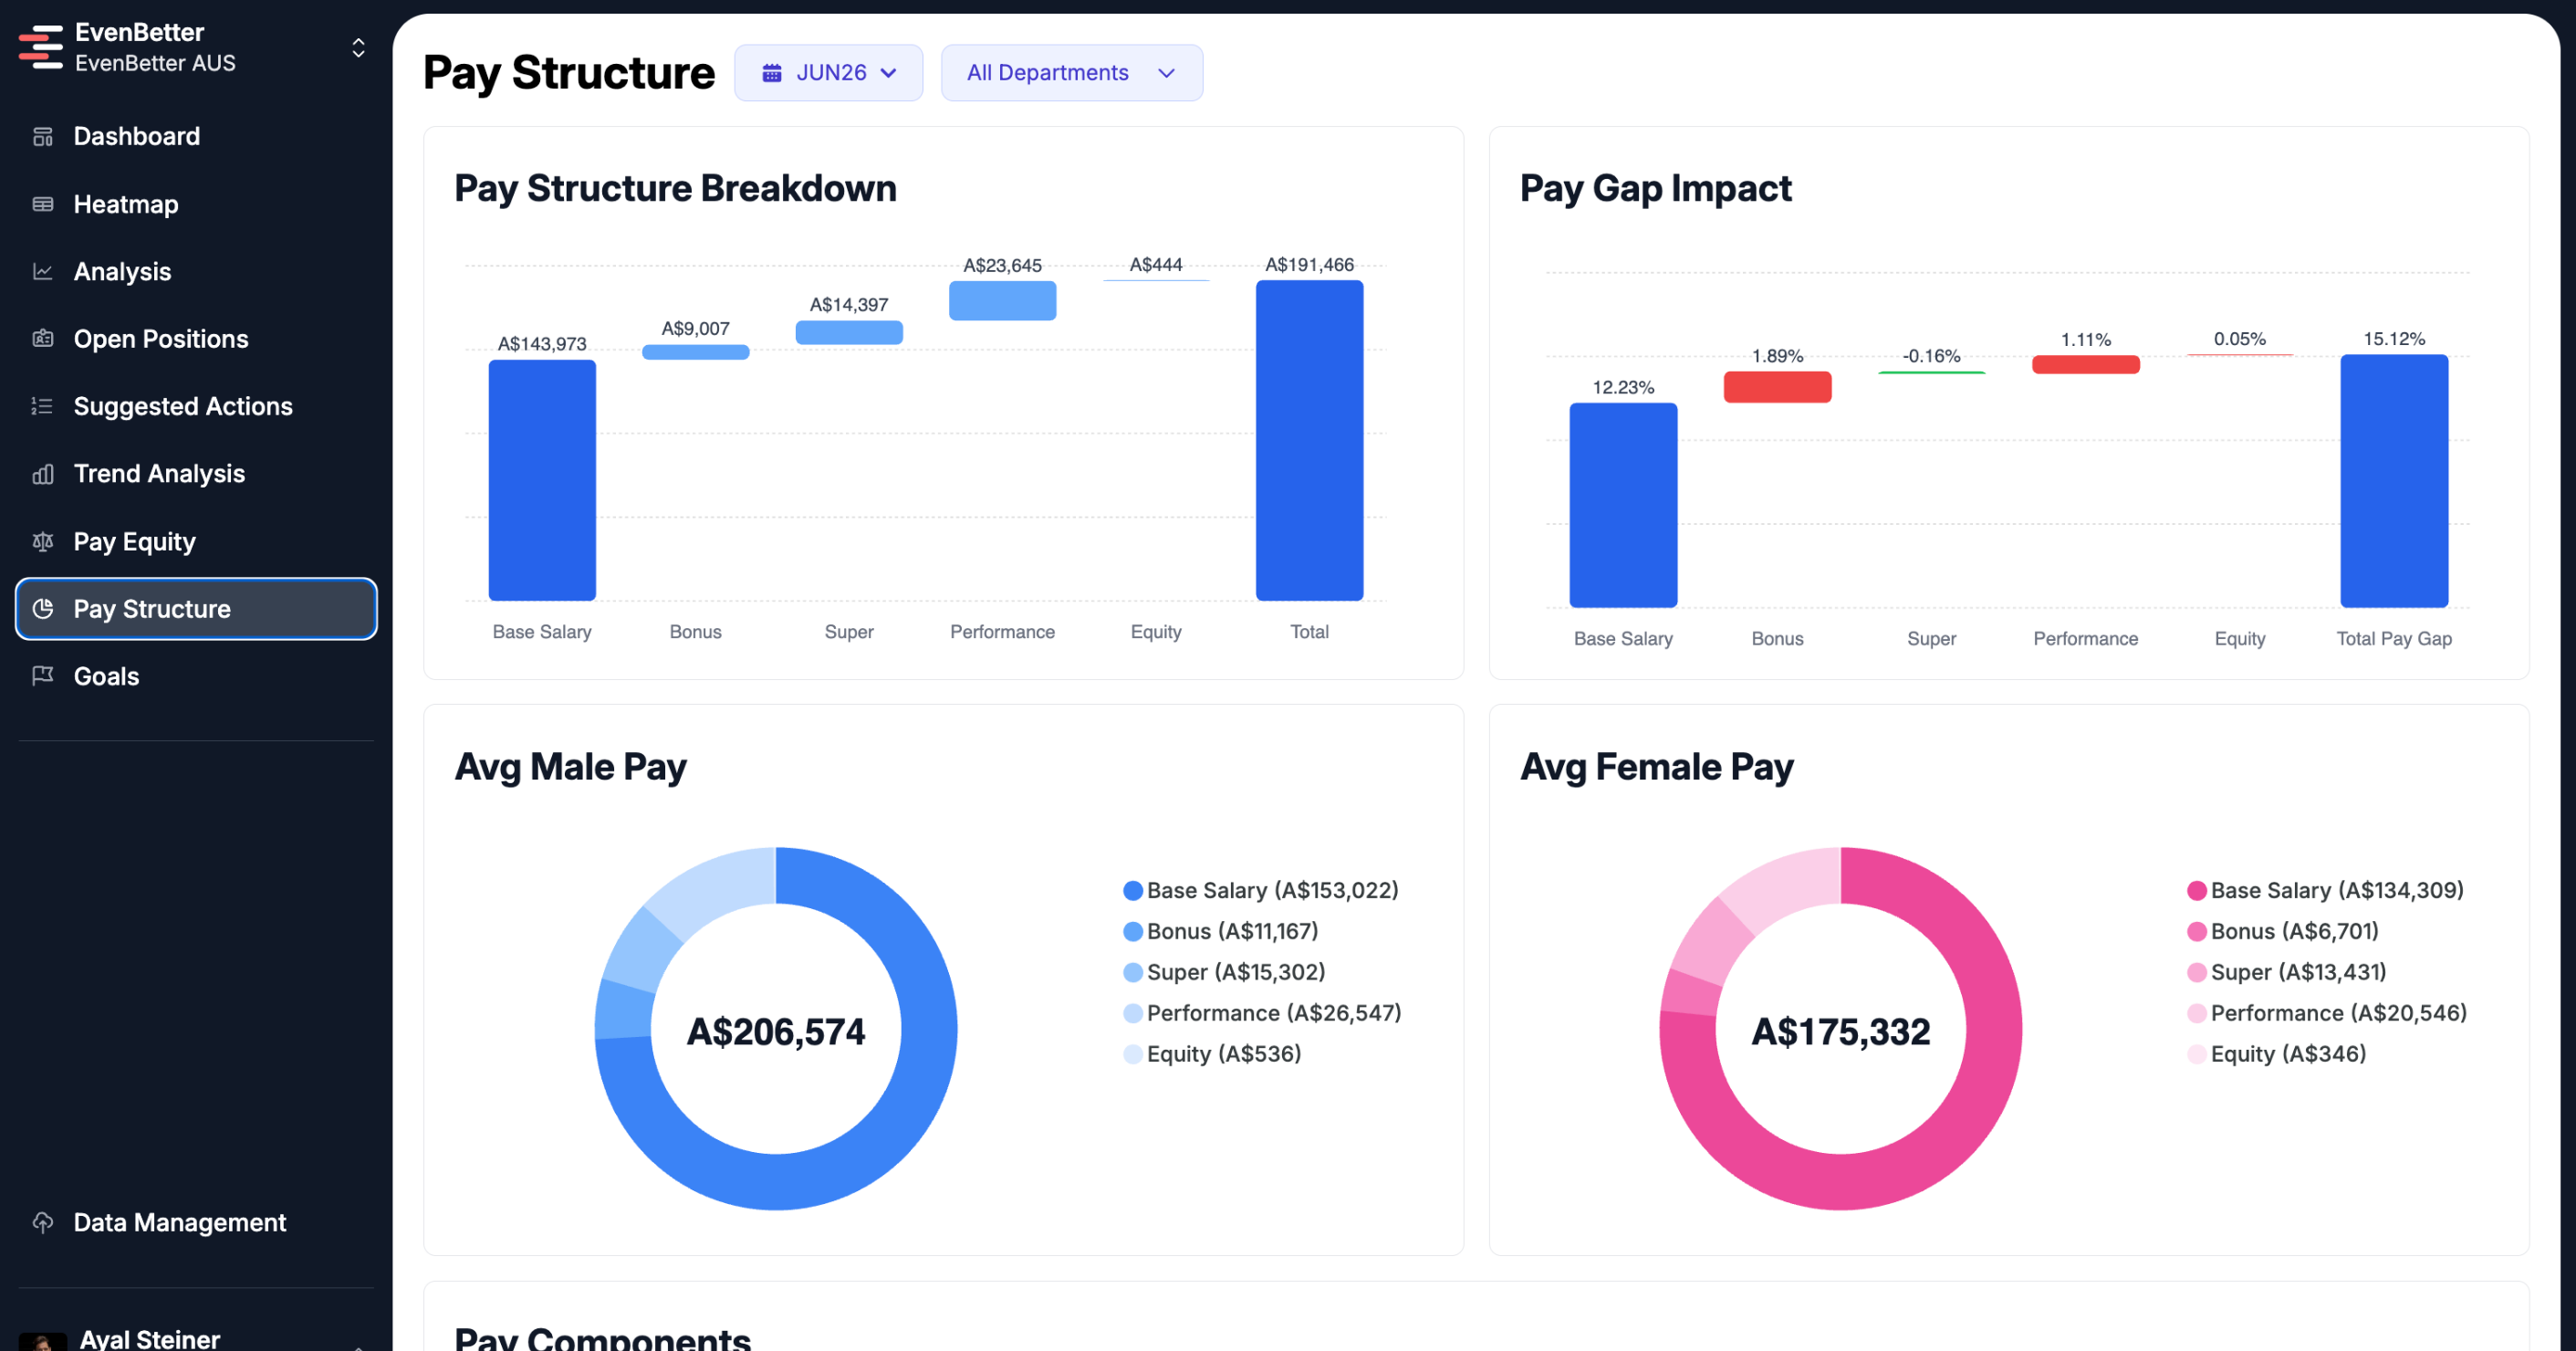2576x1351 pixels.
Task: Click the Heatmap sidebar icon
Action: tap(43, 204)
